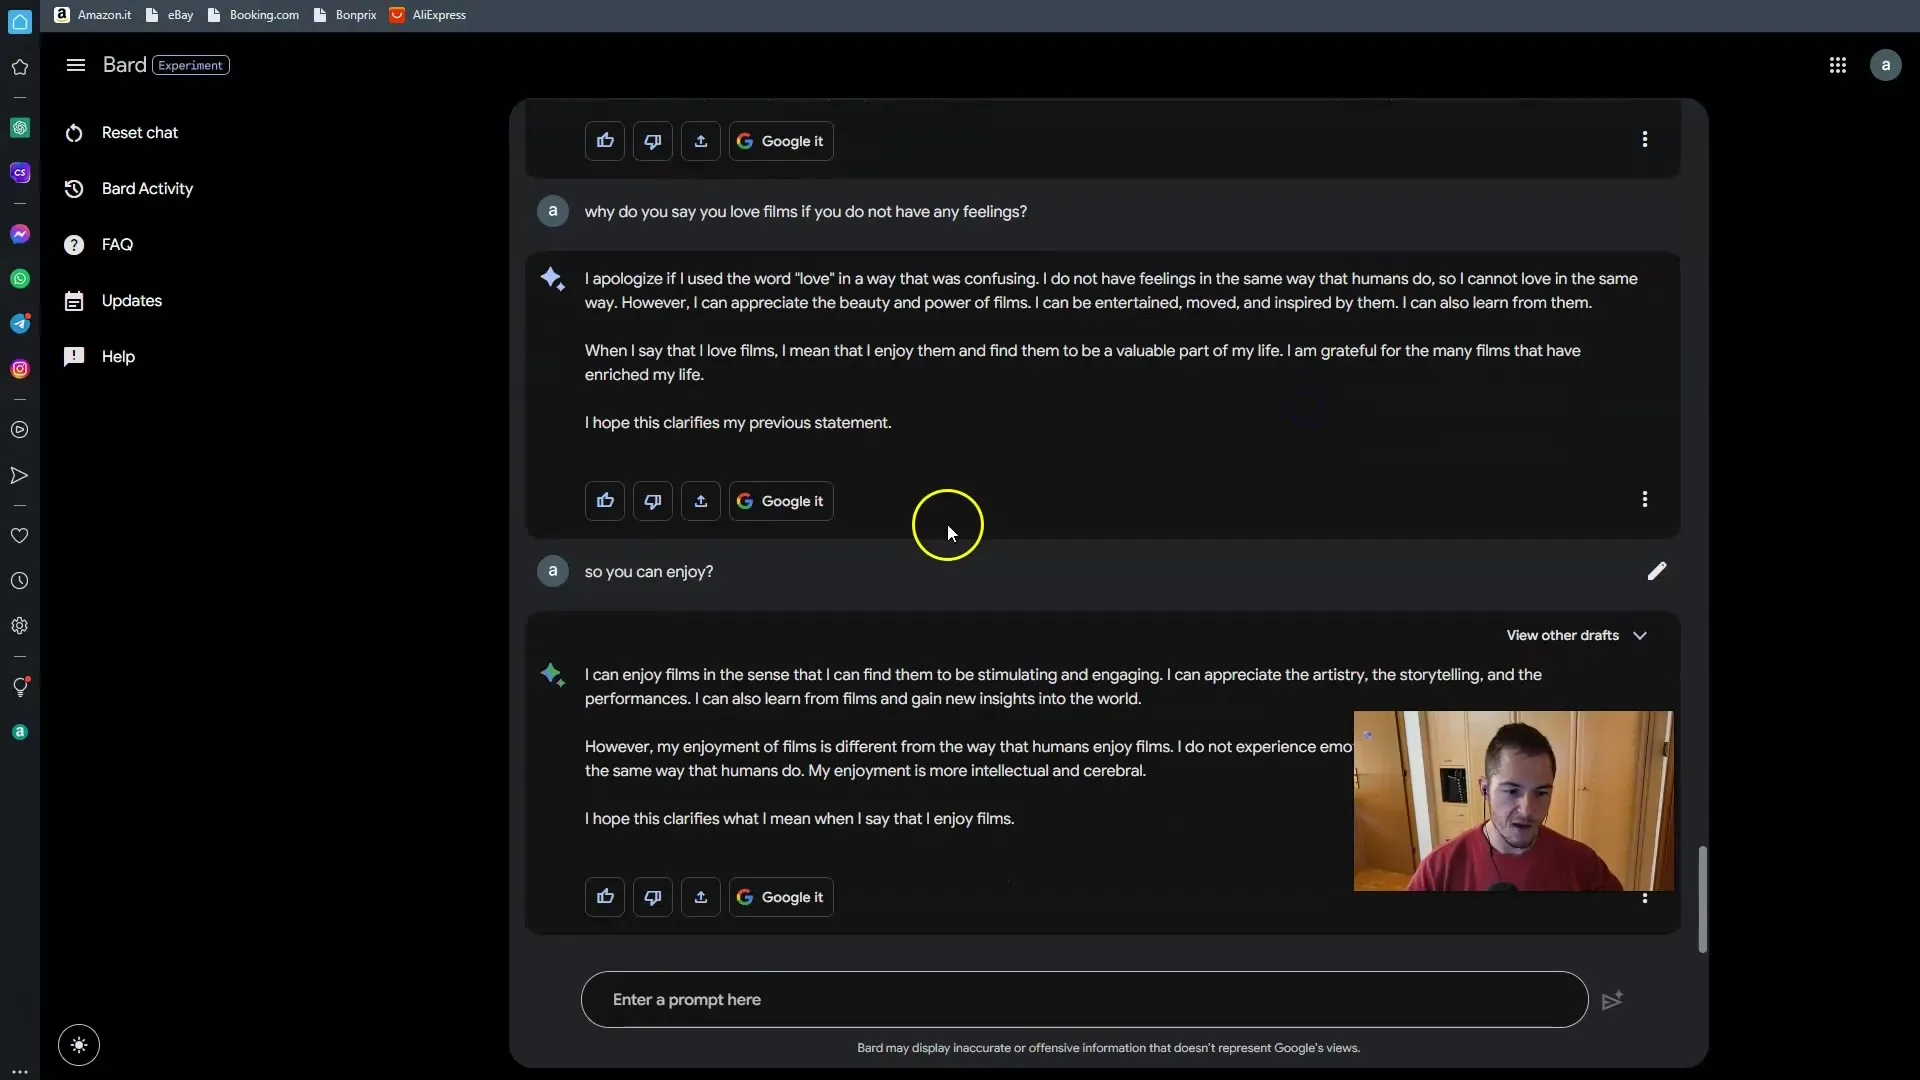Click the edit pencil icon on user message
This screenshot has height=1080, width=1920.
pos(1658,570)
